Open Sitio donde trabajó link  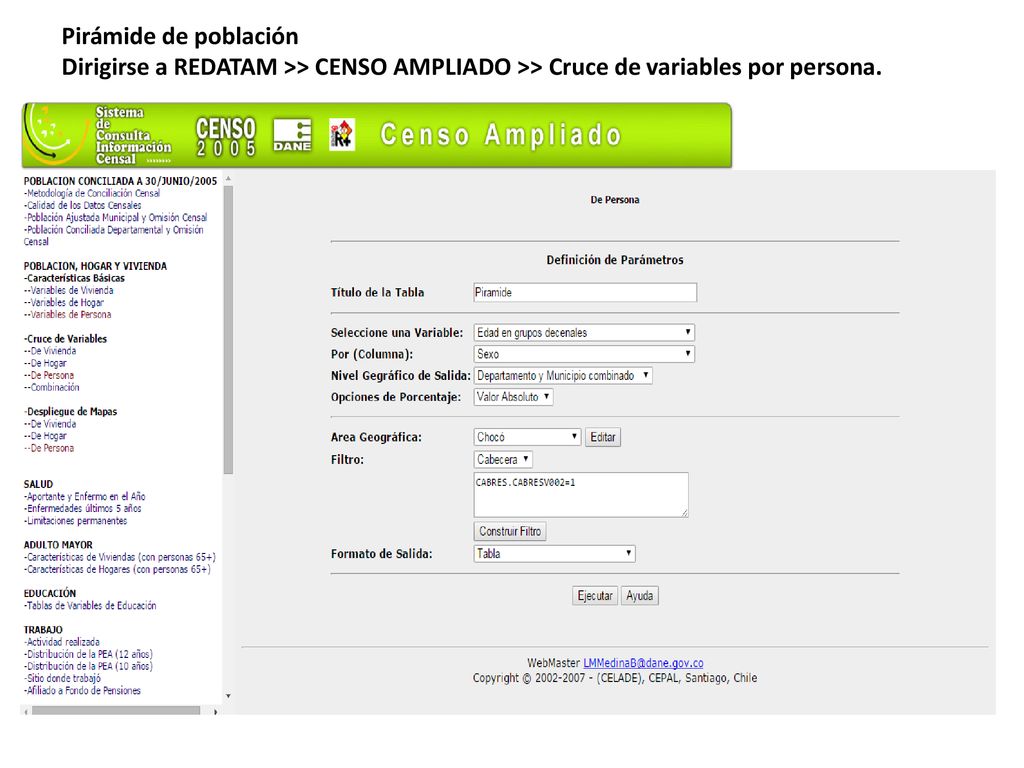click(x=63, y=678)
